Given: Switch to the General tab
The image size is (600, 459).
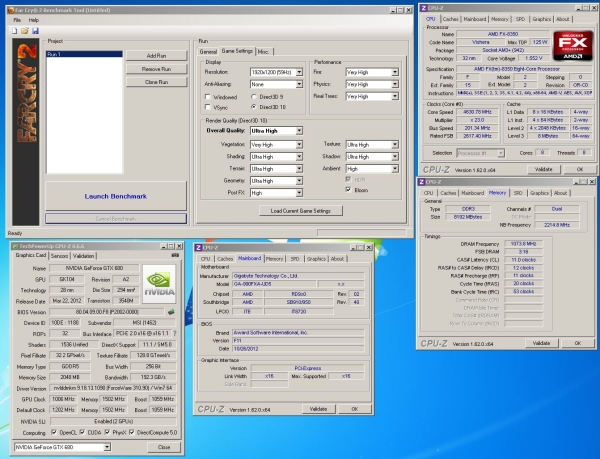Looking at the screenshot, I should [x=208, y=52].
